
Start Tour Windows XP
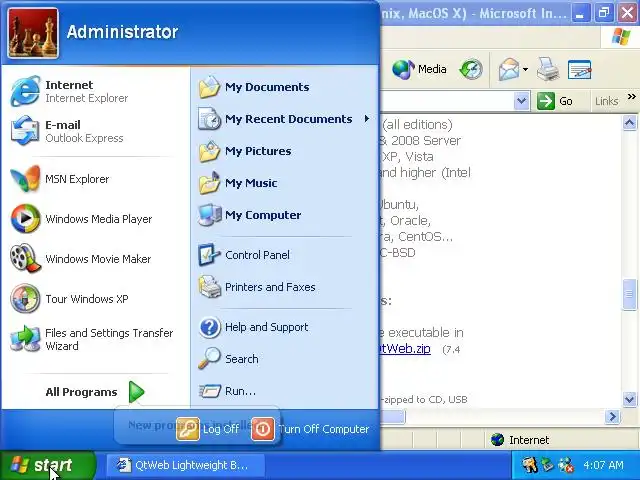coord(95,299)
